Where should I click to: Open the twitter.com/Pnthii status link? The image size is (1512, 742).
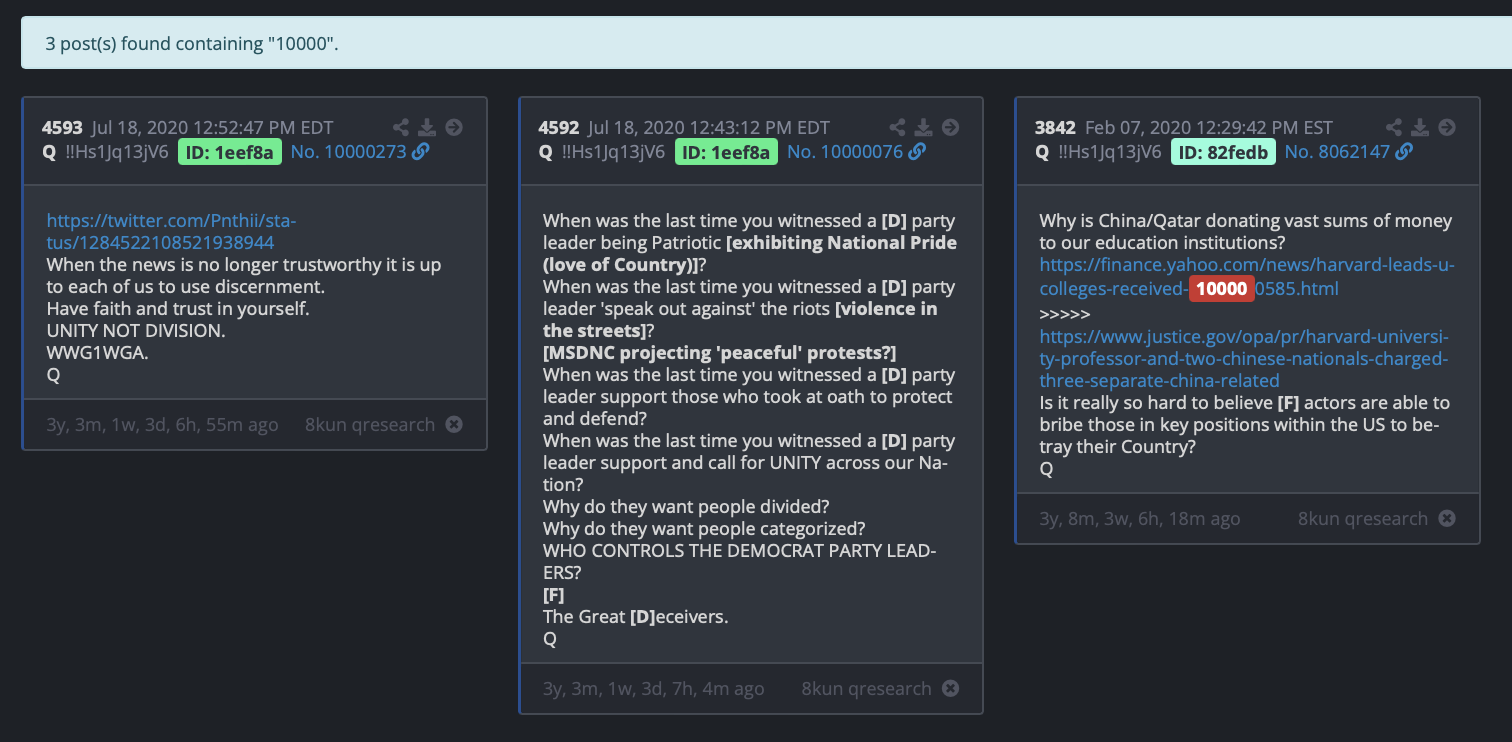[x=171, y=231]
